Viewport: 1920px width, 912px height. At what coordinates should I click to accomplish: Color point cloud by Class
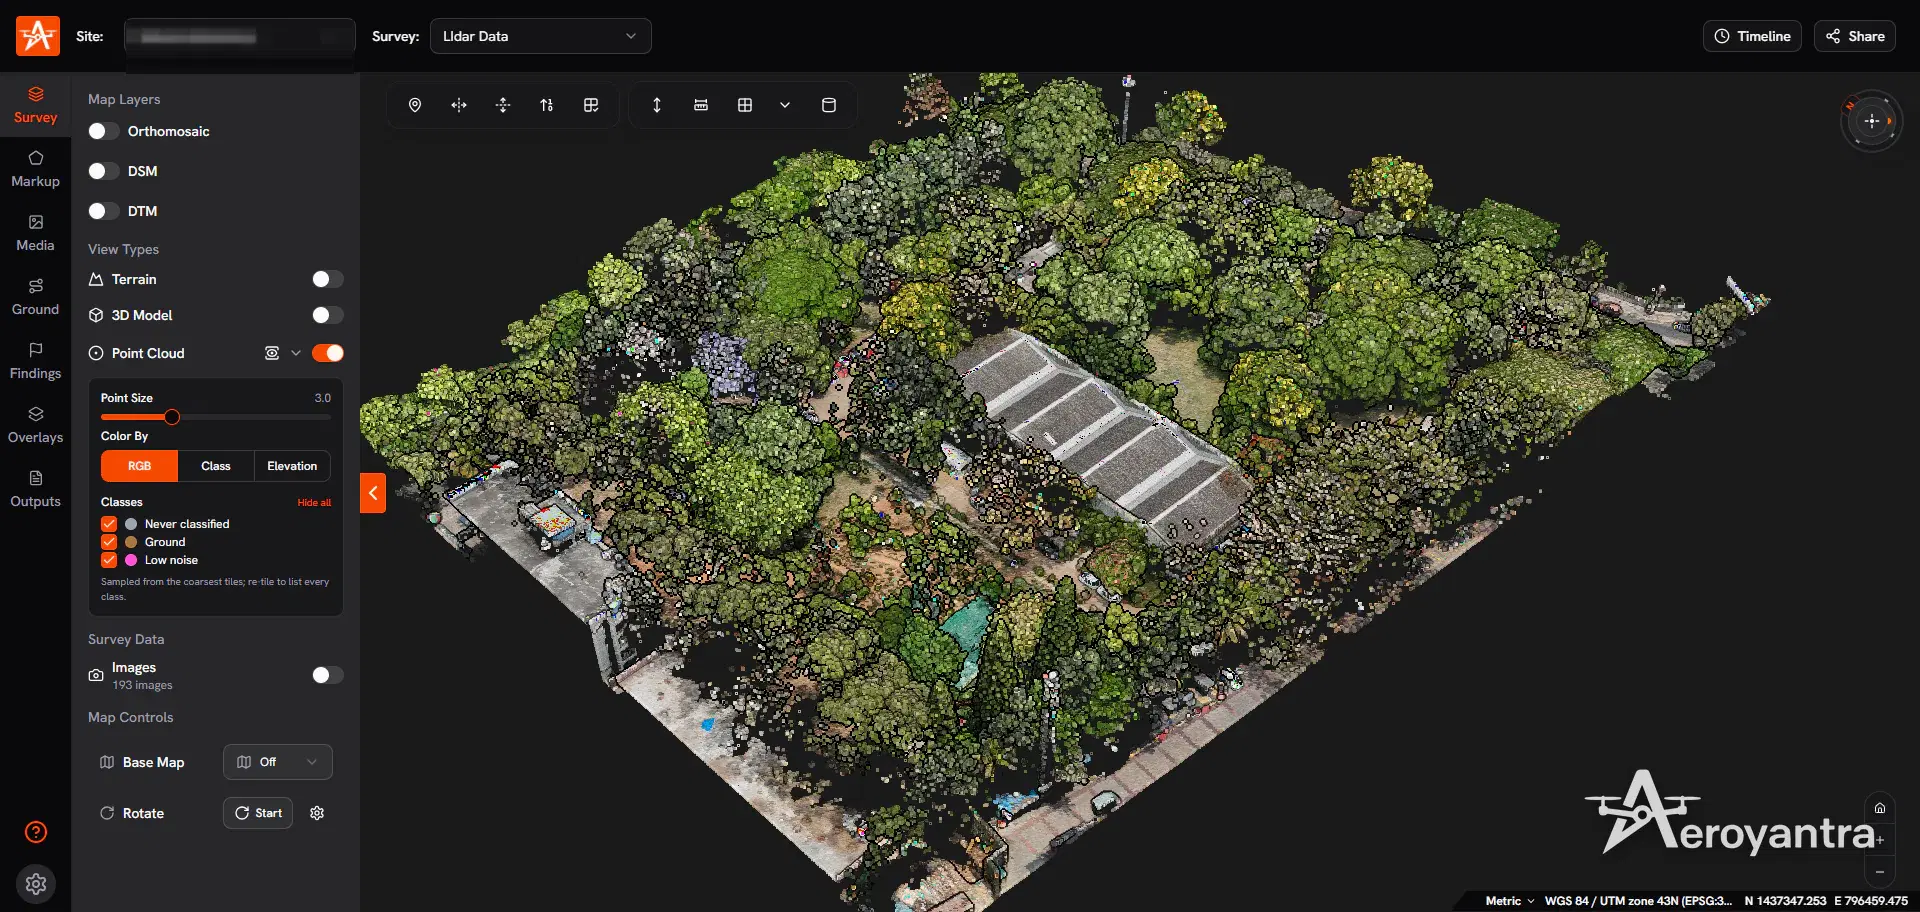click(x=216, y=466)
